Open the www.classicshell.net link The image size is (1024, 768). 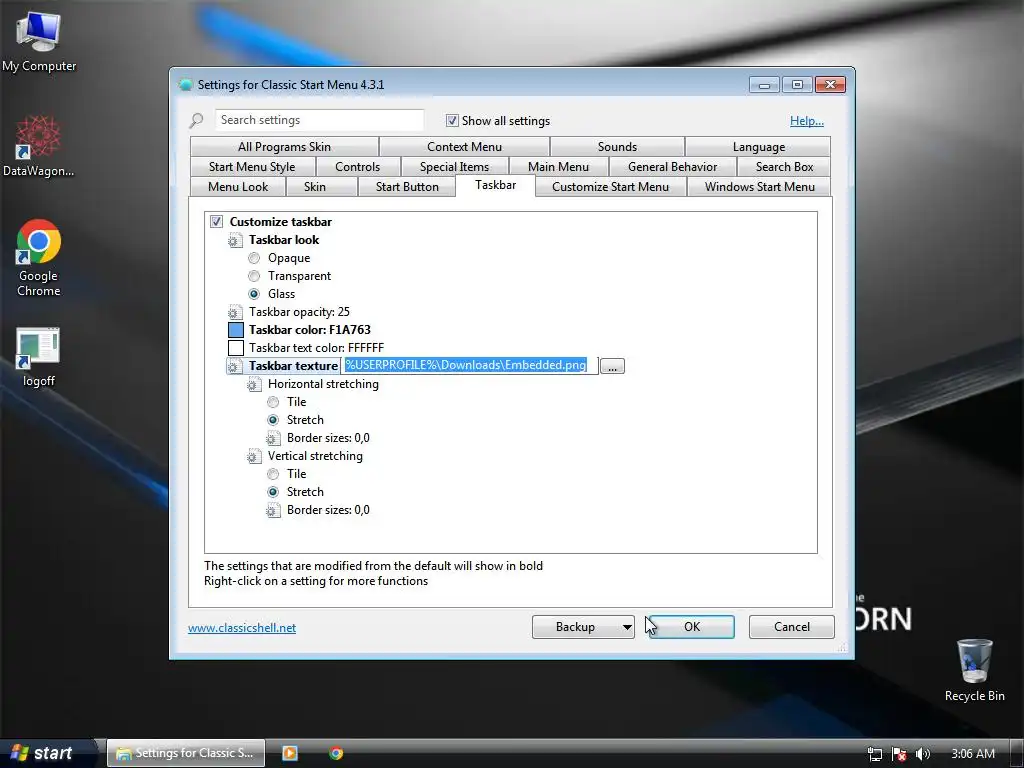point(242,628)
